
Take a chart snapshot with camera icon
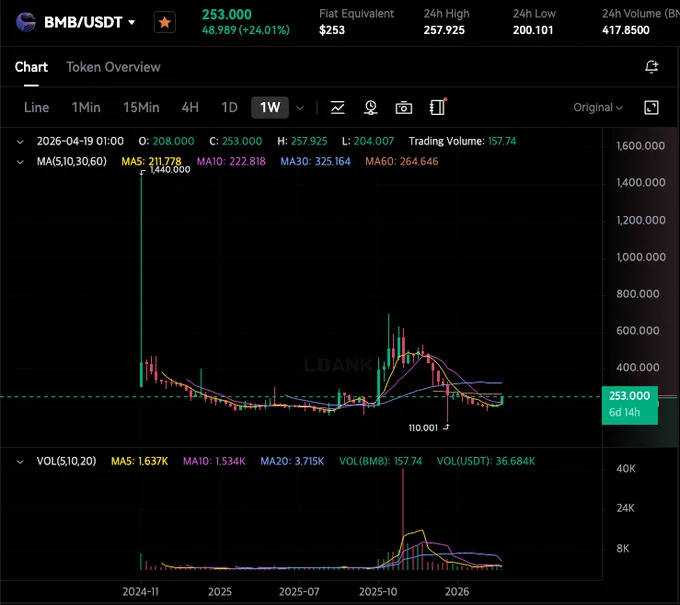coord(404,108)
